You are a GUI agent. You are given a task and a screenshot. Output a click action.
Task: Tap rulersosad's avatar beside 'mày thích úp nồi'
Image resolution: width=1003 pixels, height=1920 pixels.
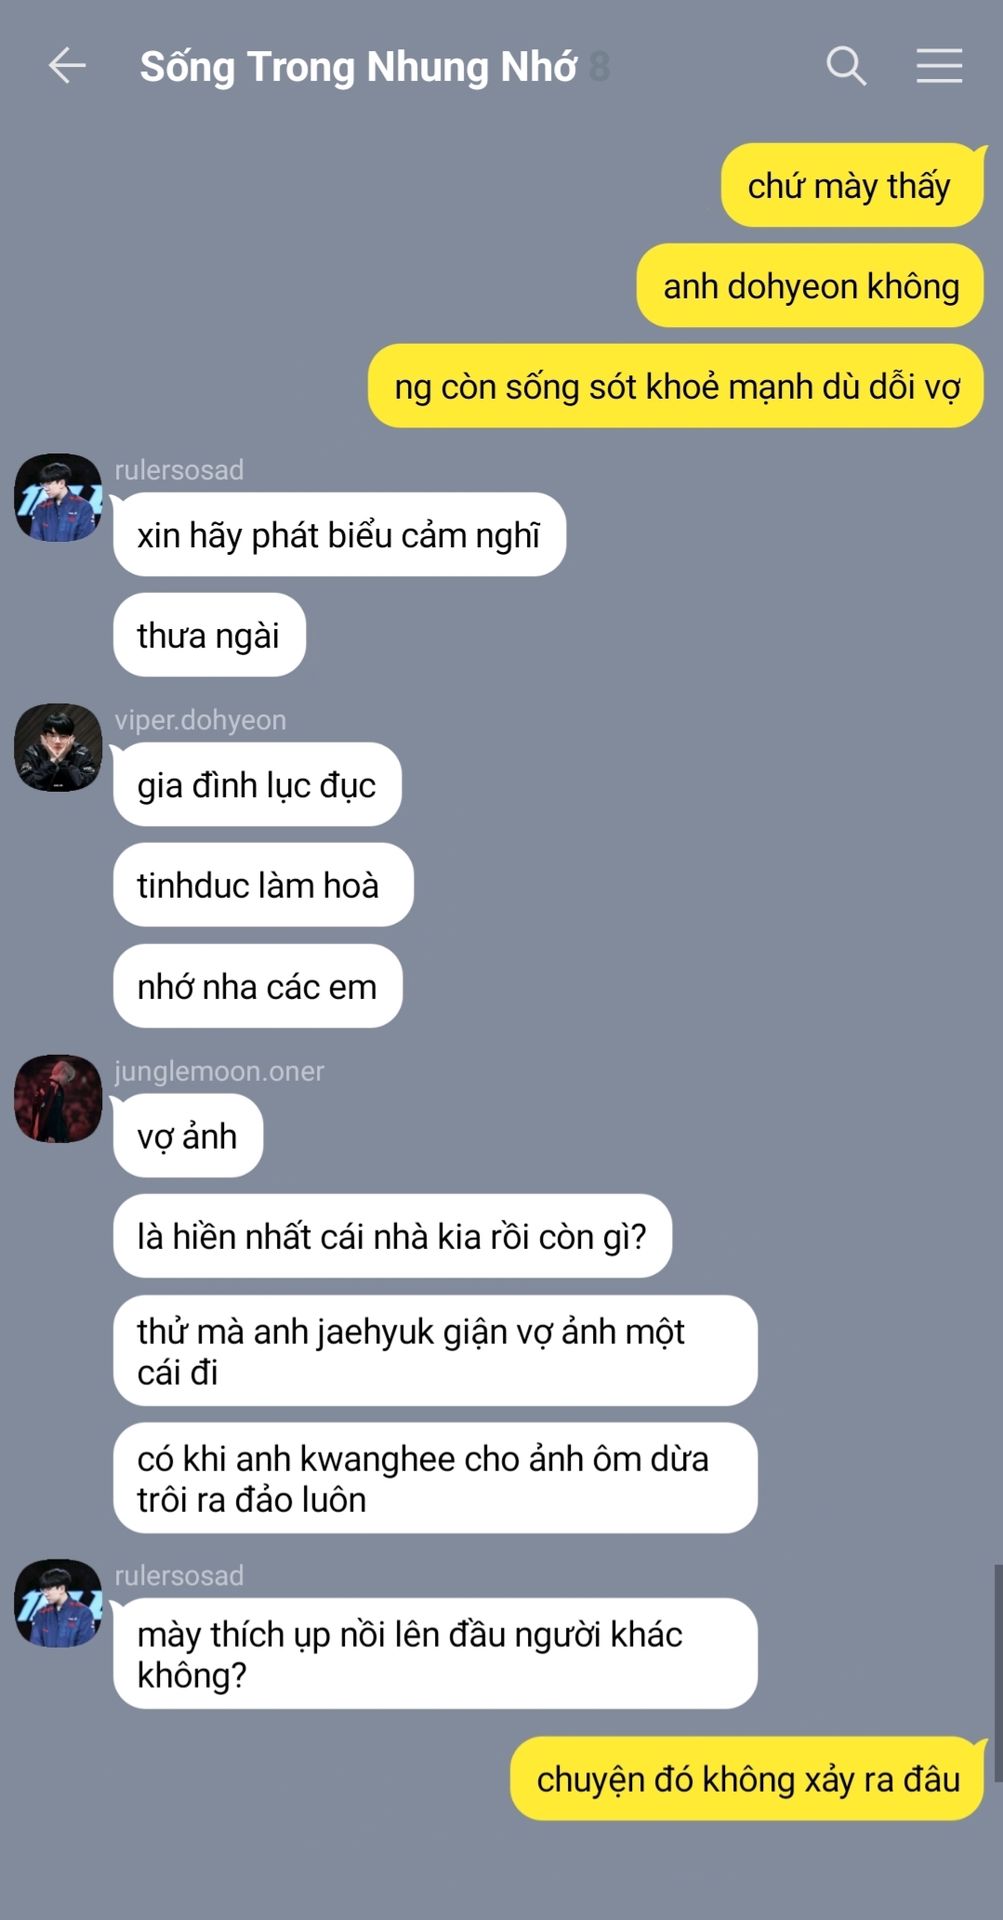[58, 1603]
